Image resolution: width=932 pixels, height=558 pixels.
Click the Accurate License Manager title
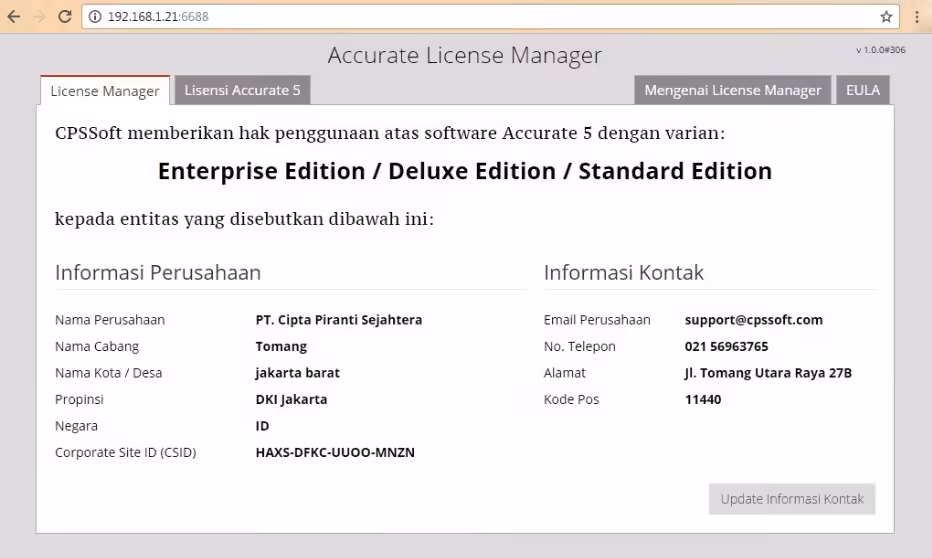[465, 55]
